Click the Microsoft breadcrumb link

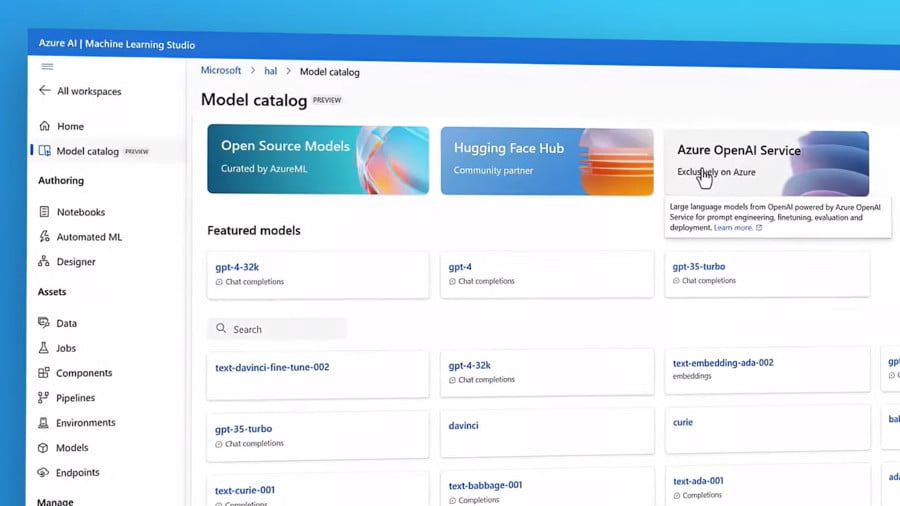click(221, 70)
